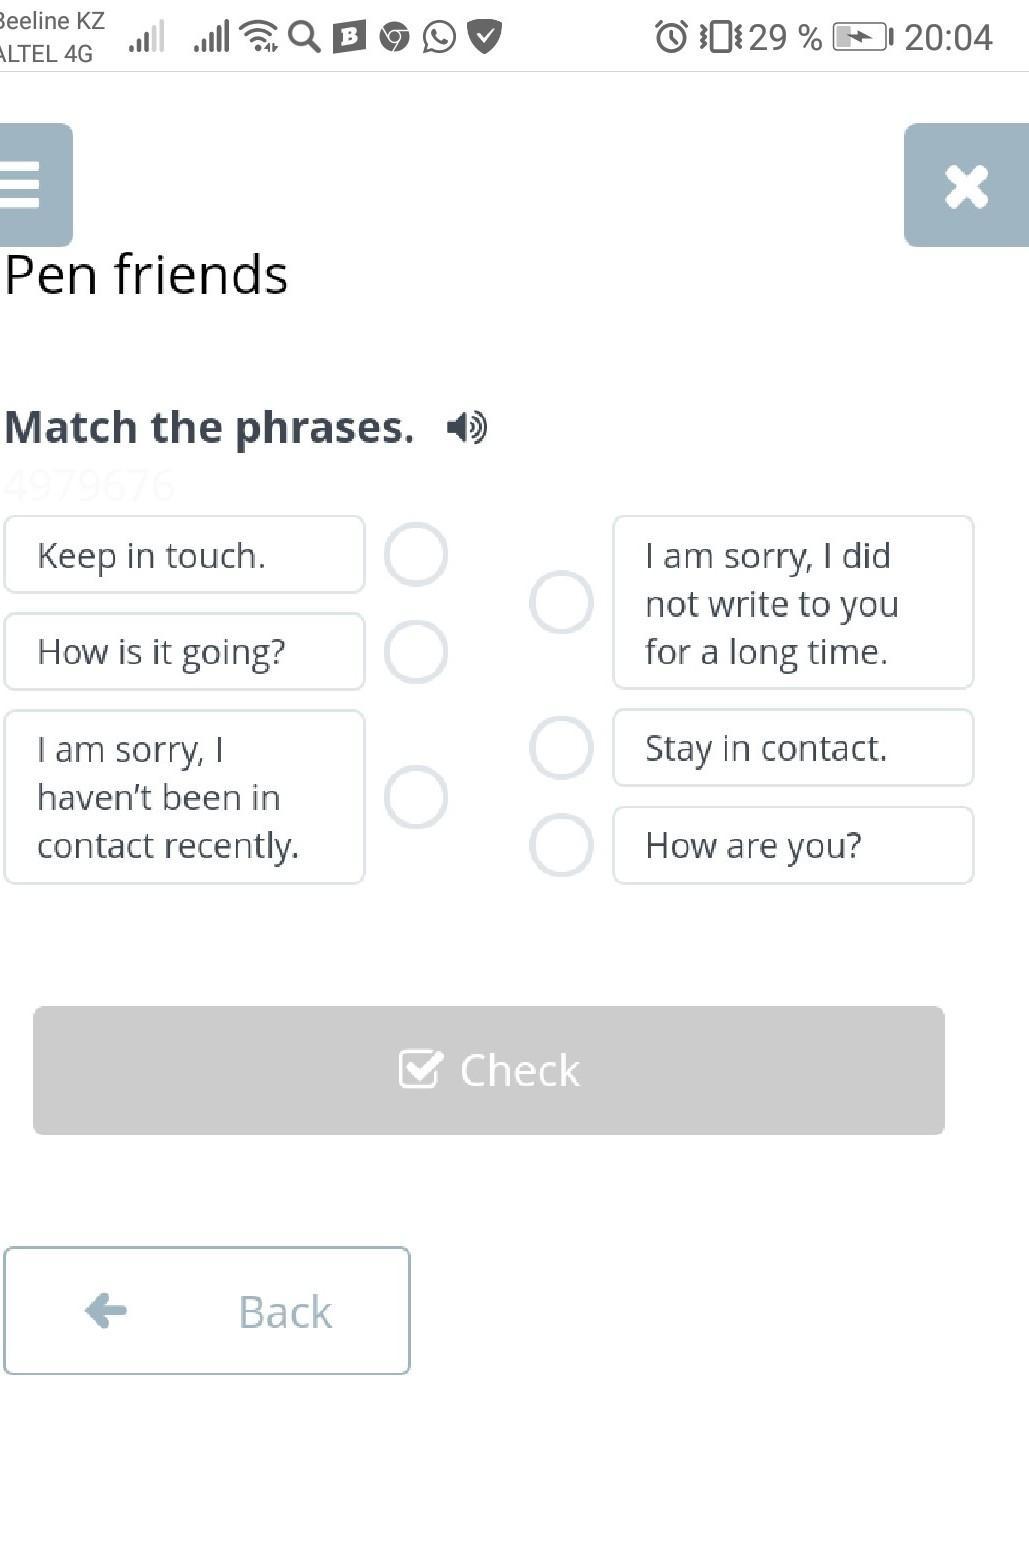Screen dimensions: 1029x1557
Task: Tap the WhatsApp icon in status bar
Action: pyautogui.click(x=439, y=38)
